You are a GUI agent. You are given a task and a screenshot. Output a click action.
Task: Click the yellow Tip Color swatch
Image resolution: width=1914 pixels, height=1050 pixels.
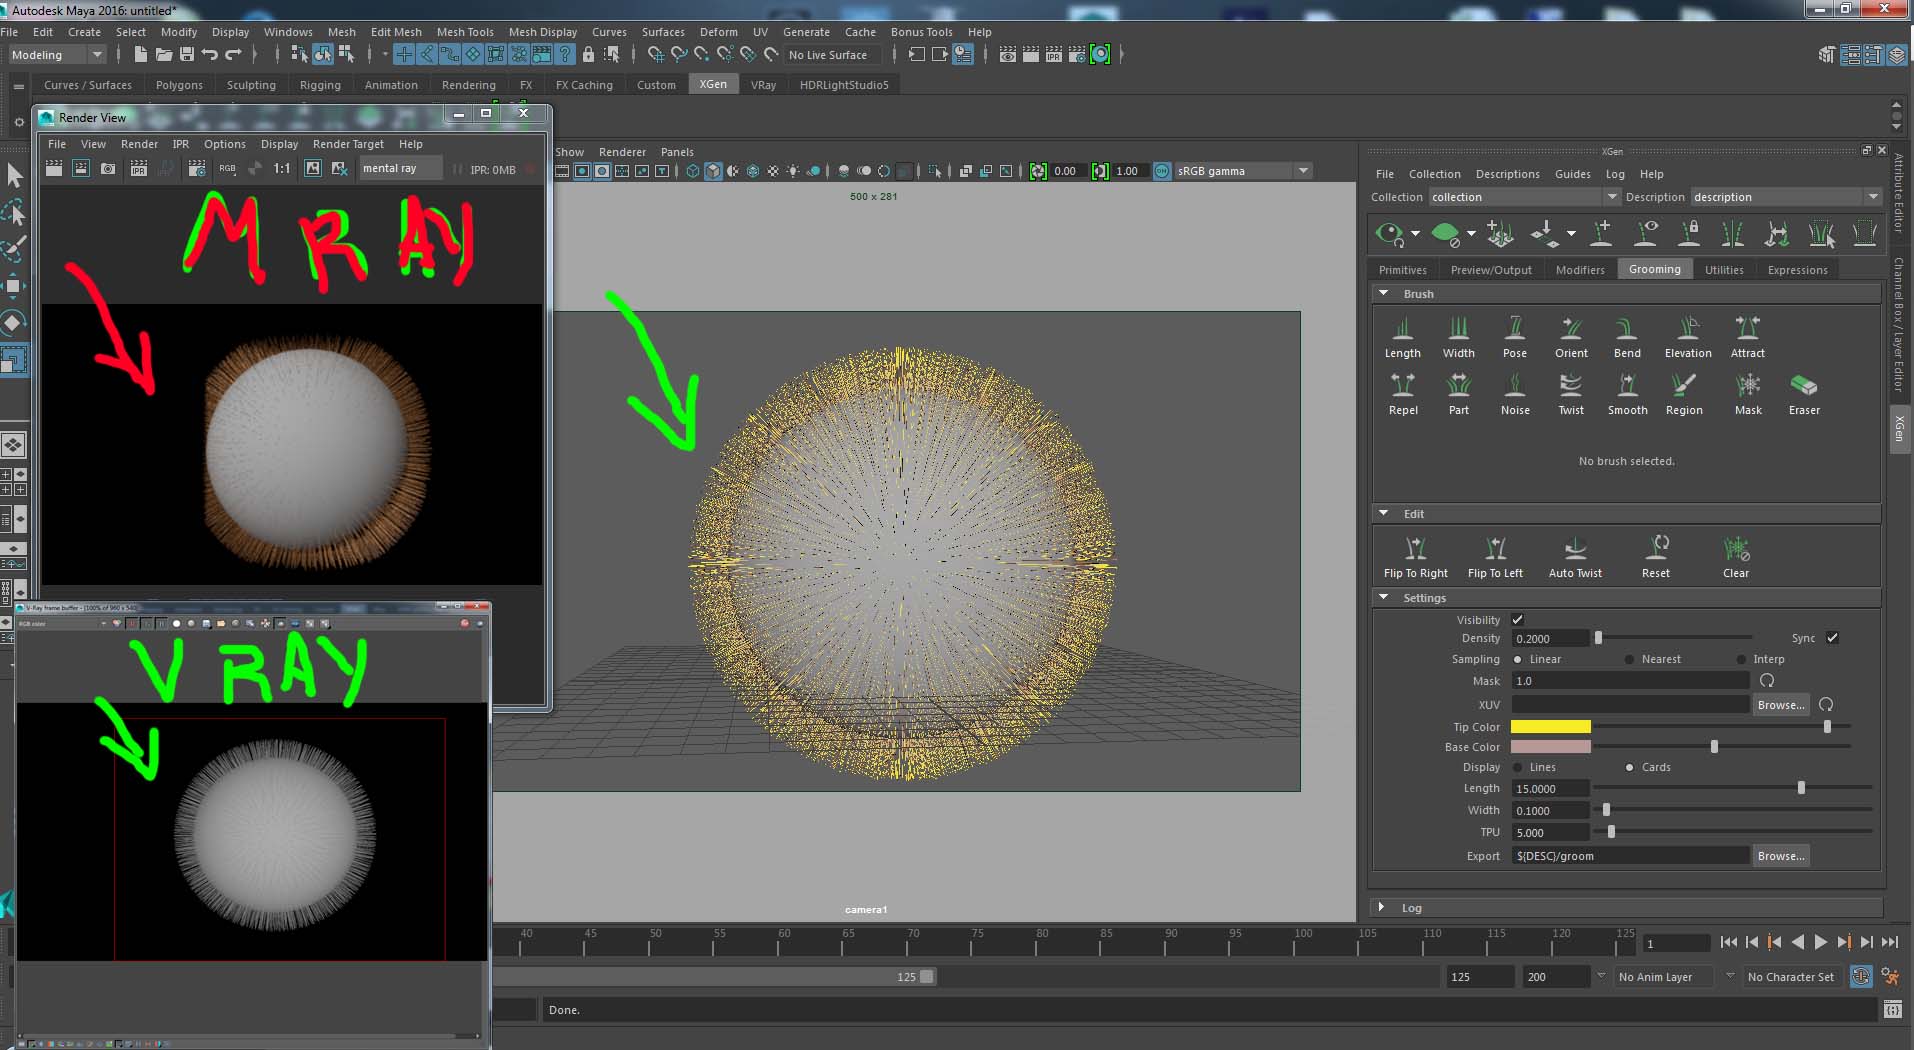(x=1550, y=727)
